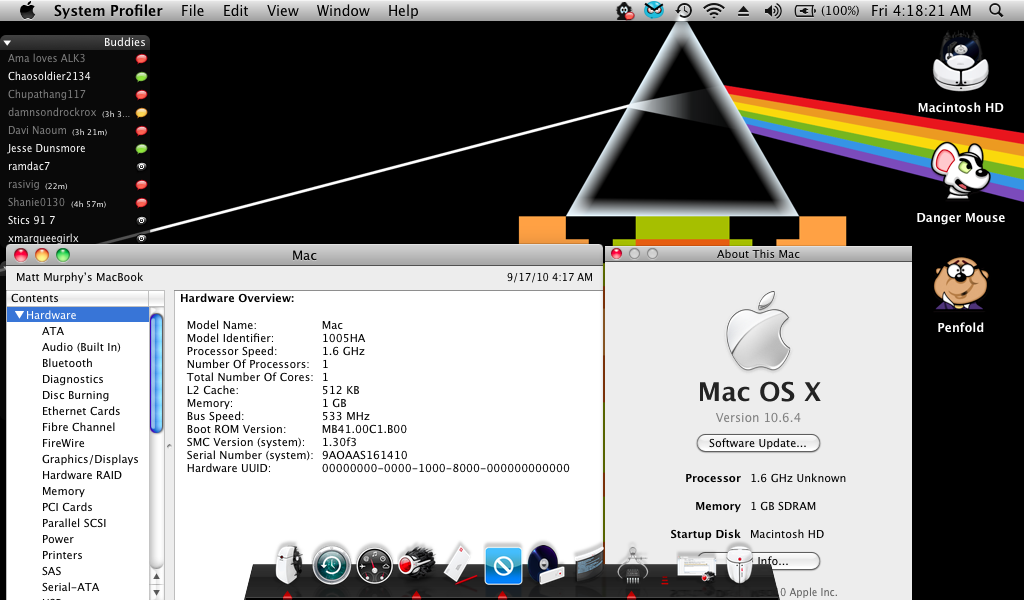Open the Help menu
The width and height of the screenshot is (1024, 600).
point(403,10)
